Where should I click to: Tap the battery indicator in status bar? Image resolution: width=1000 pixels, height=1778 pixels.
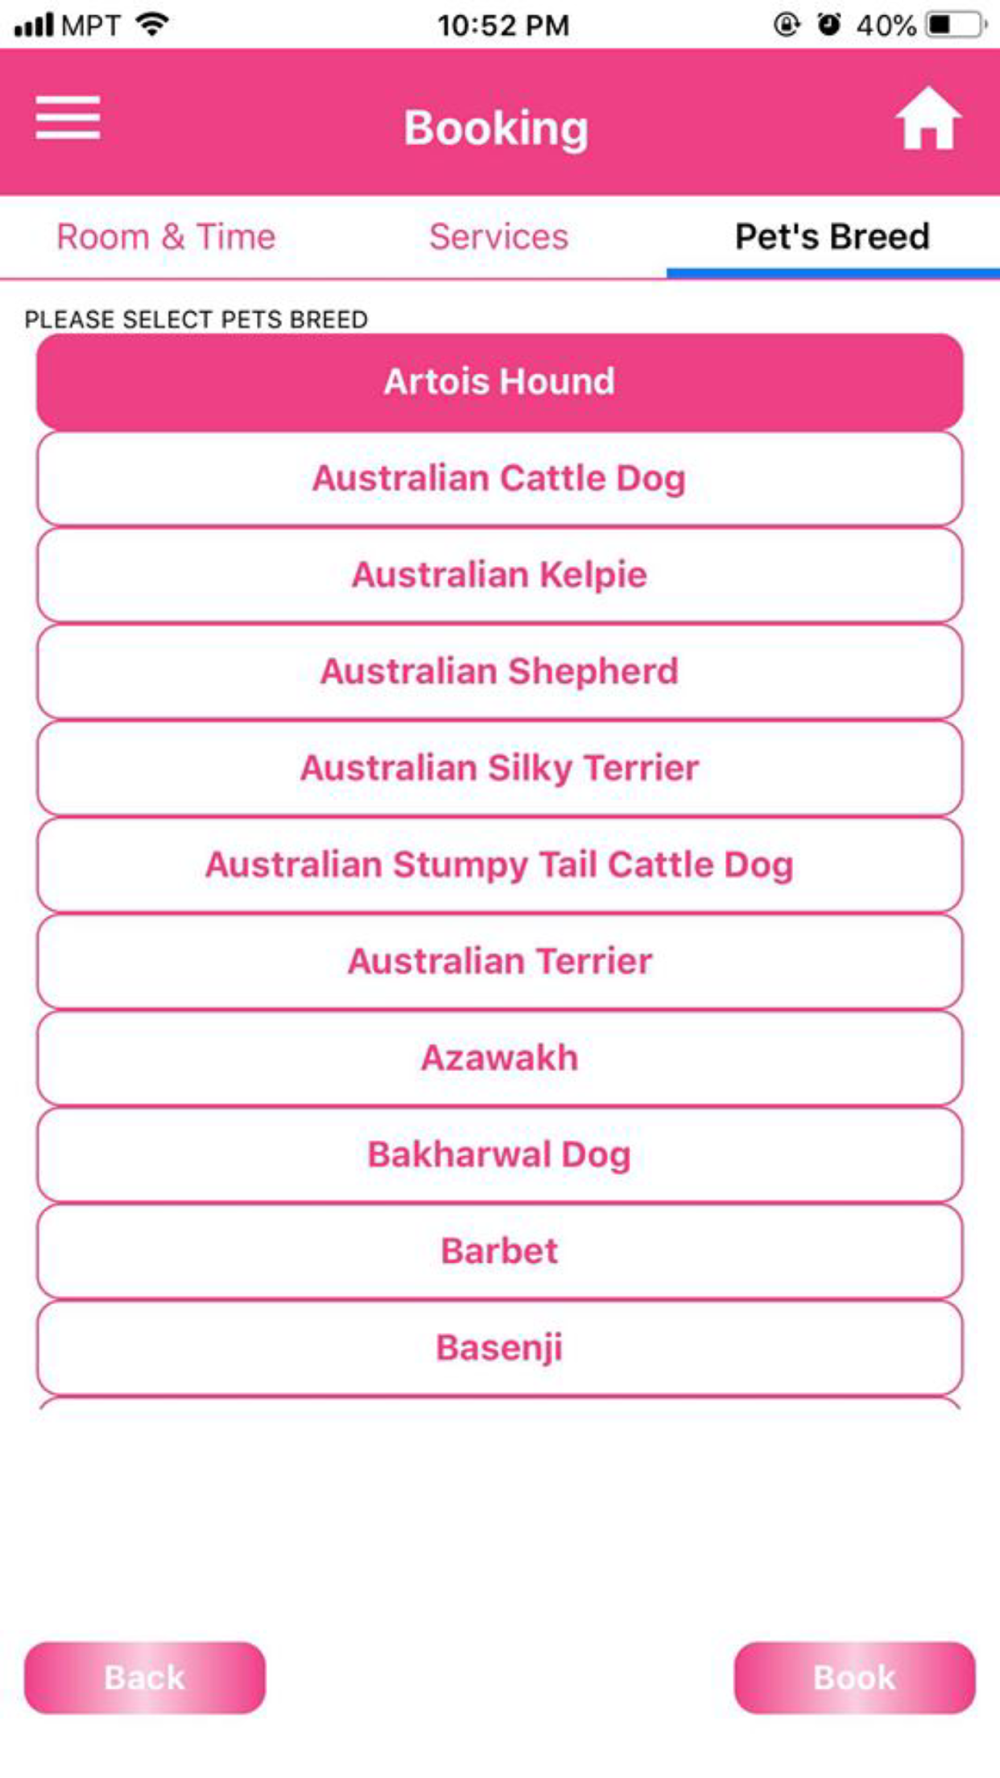pyautogui.click(x=956, y=24)
